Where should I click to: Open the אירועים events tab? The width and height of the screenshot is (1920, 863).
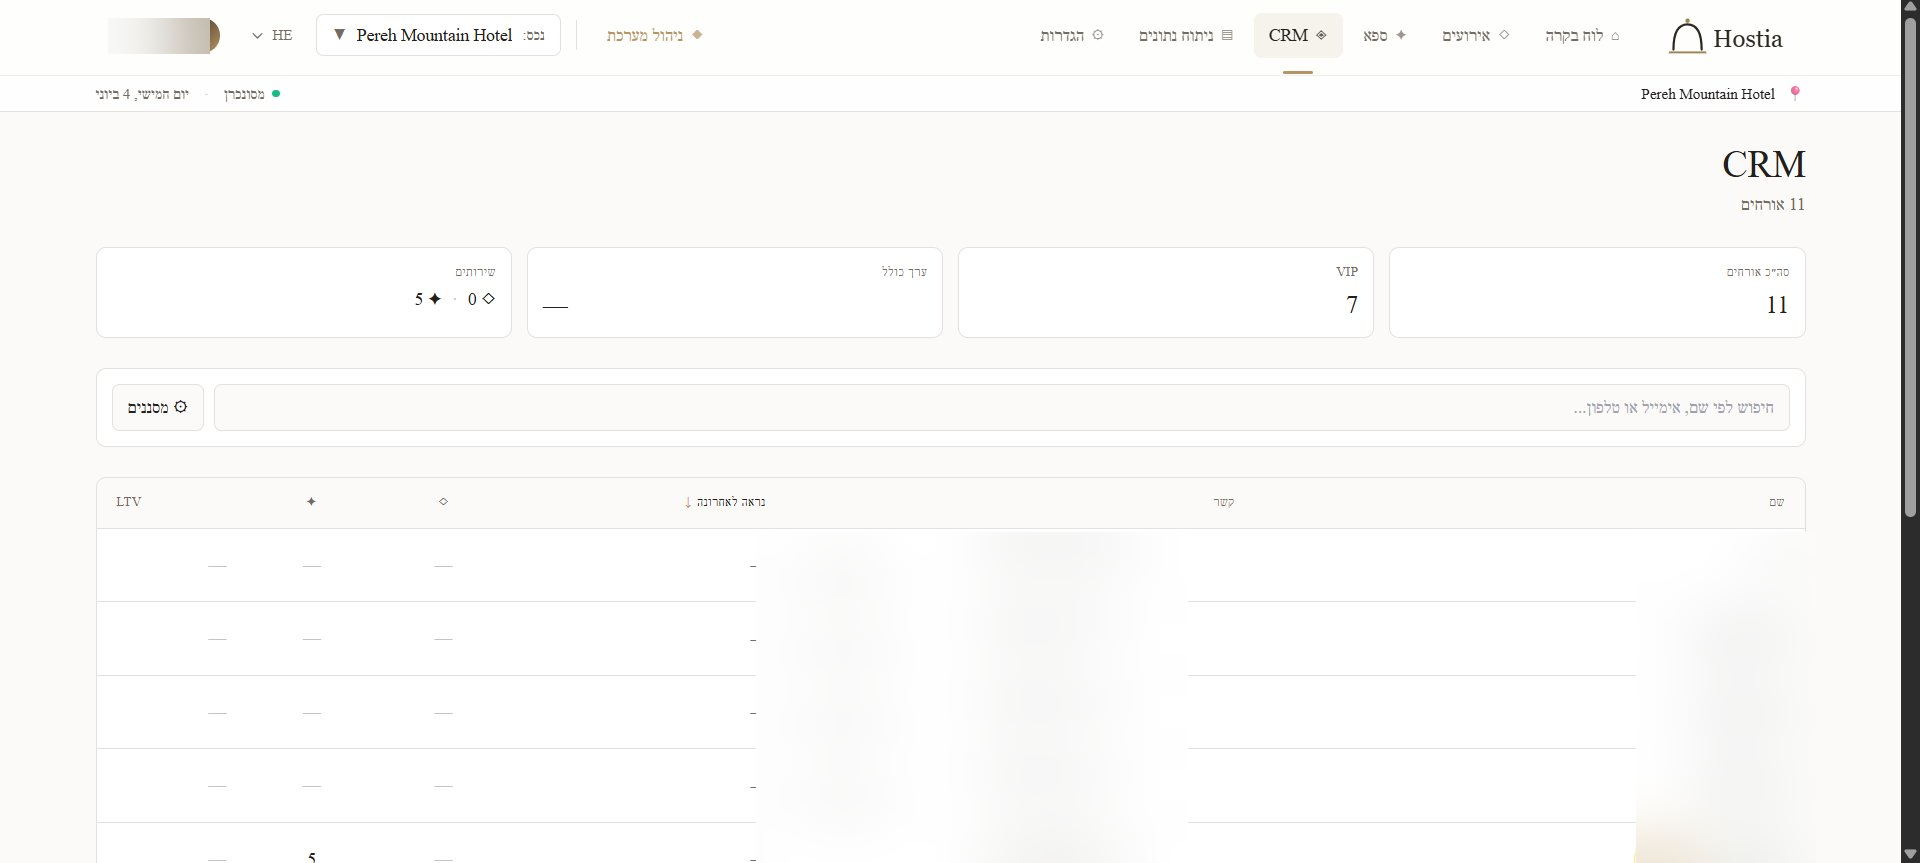coord(1475,35)
